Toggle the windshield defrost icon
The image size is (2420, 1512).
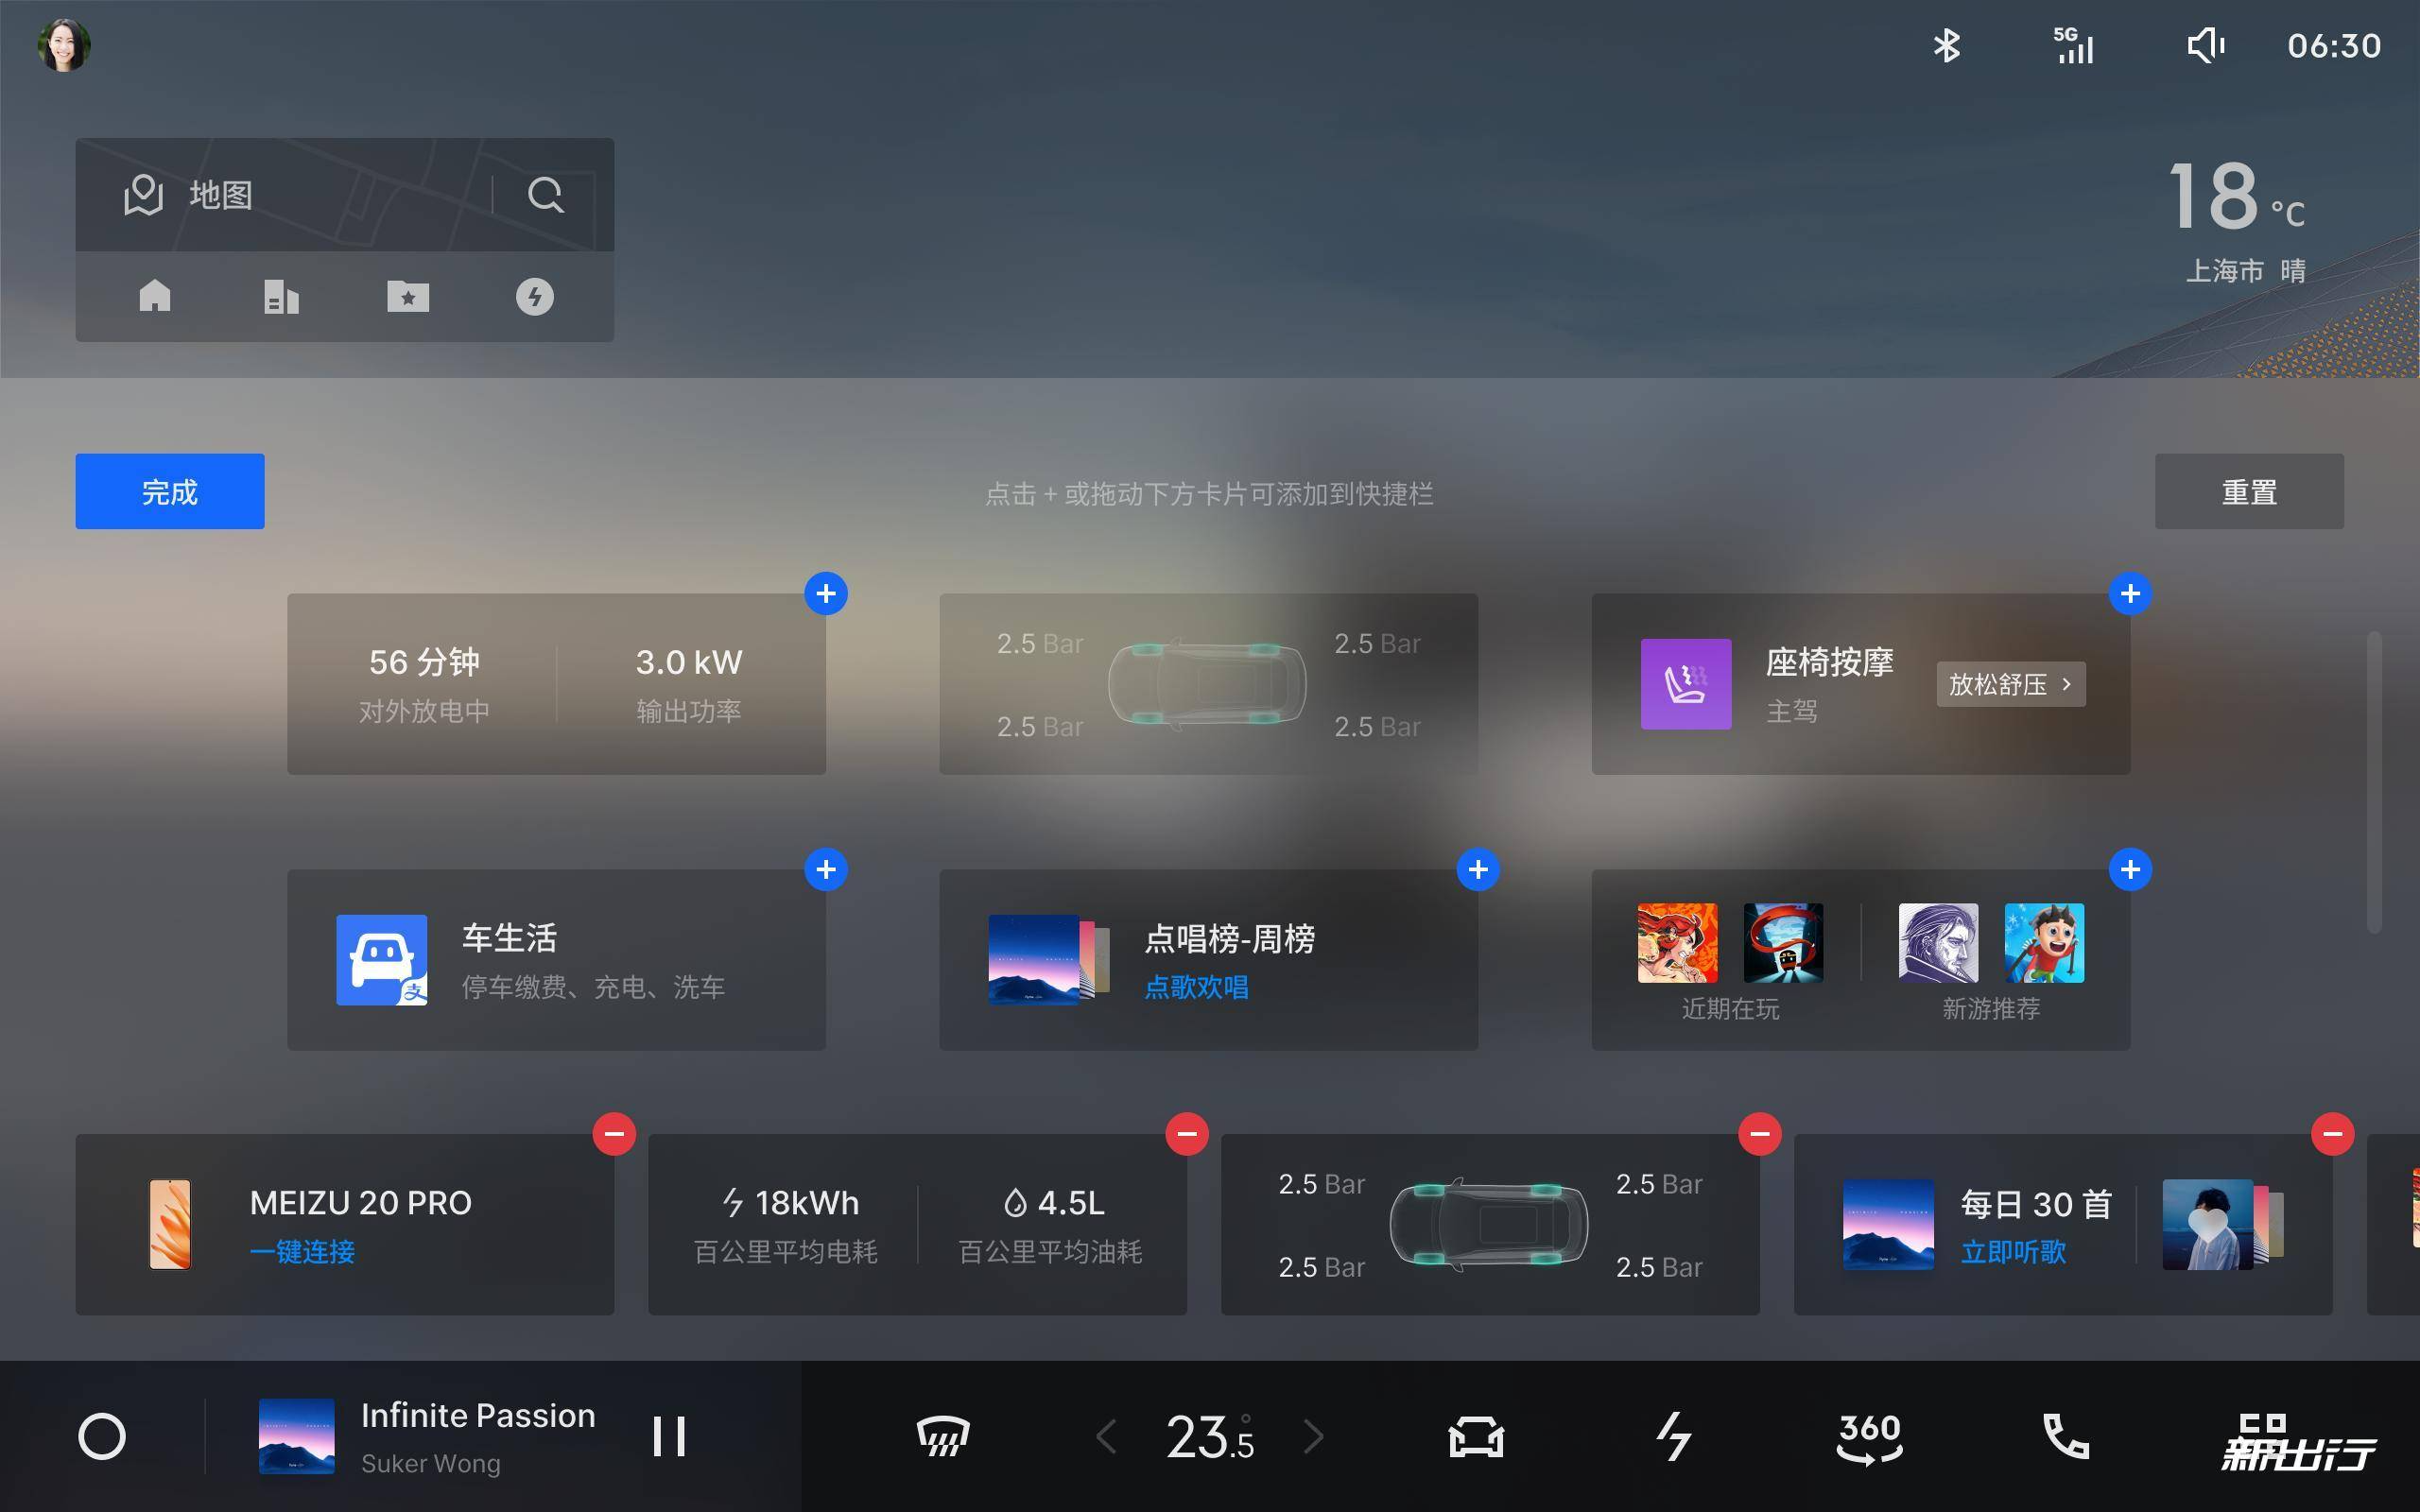(943, 1437)
